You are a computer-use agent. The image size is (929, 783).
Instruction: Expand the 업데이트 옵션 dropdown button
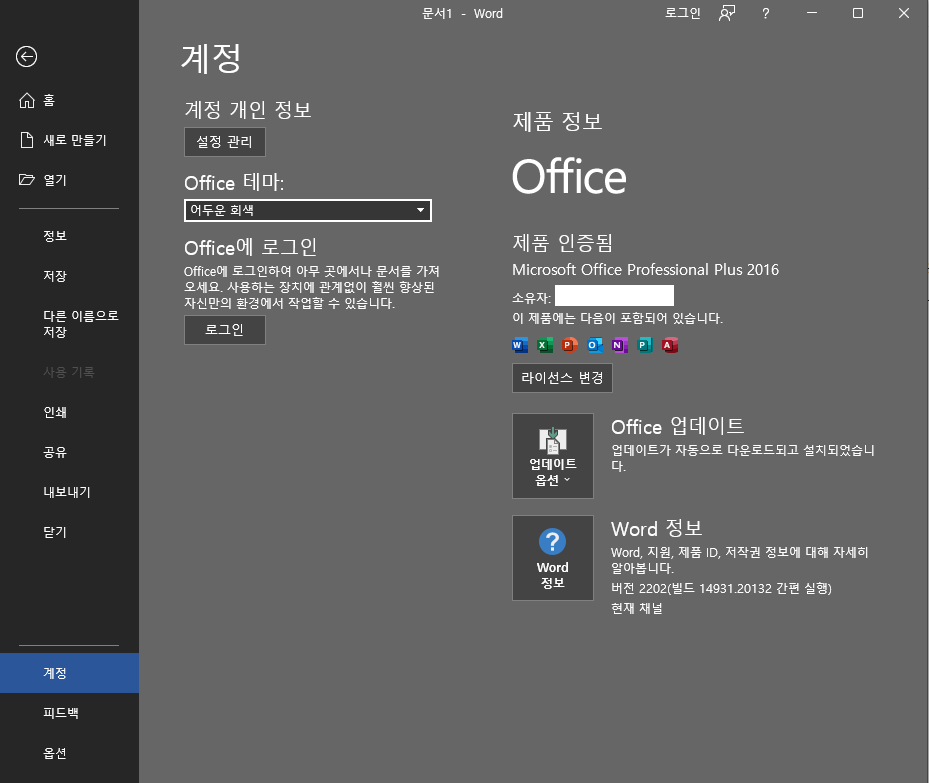[553, 456]
